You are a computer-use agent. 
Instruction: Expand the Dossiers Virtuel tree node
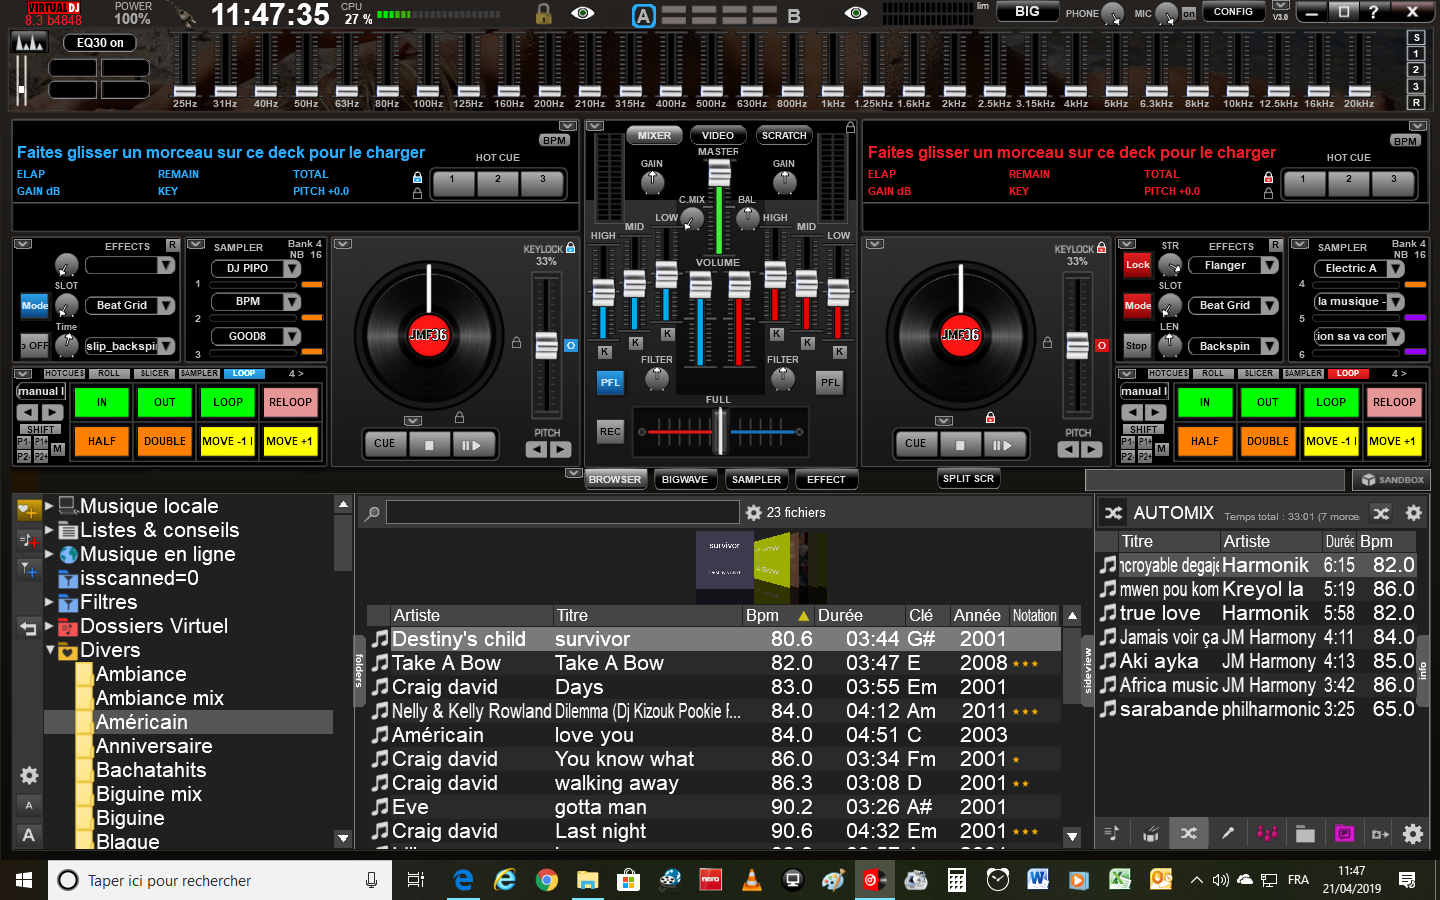[x=49, y=626]
